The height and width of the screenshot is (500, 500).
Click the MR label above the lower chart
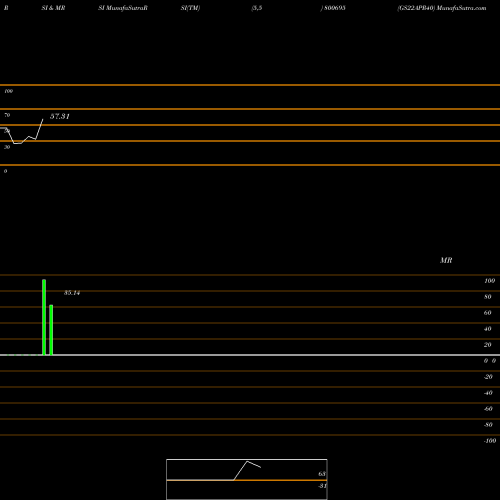coord(446,260)
